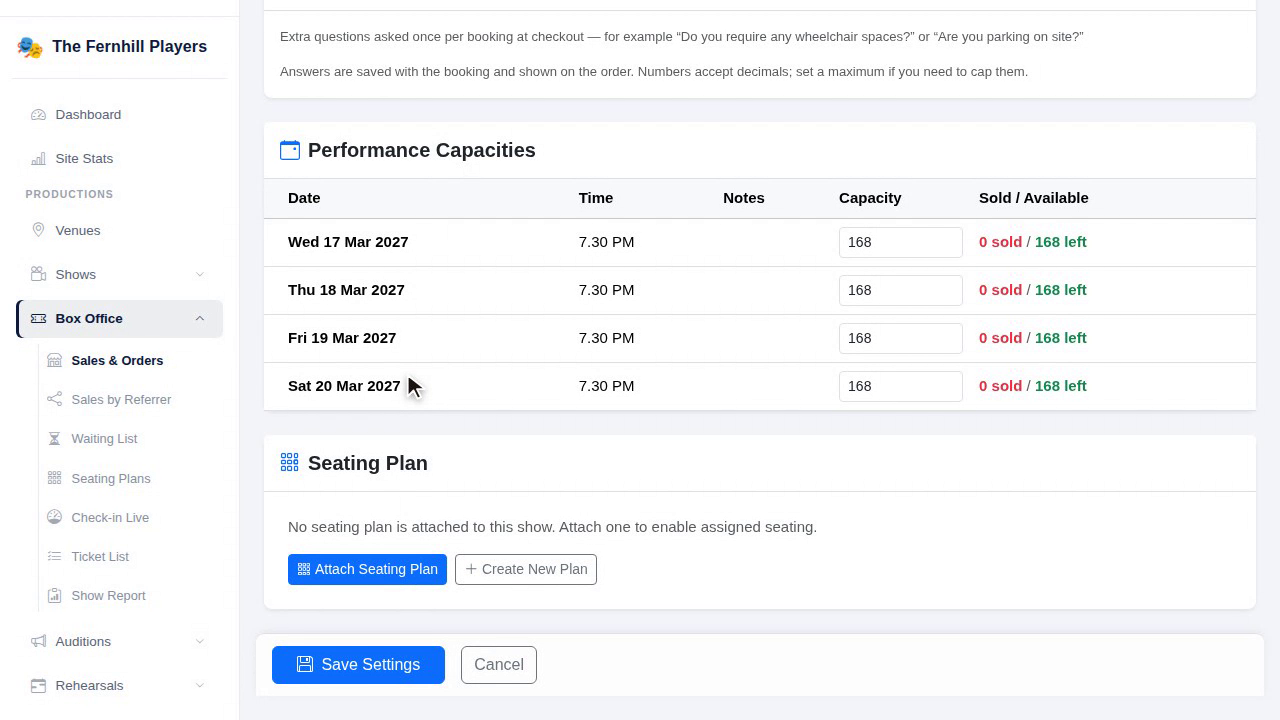Open the Dashboard menu item
This screenshot has width=1280, height=720.
119,115
